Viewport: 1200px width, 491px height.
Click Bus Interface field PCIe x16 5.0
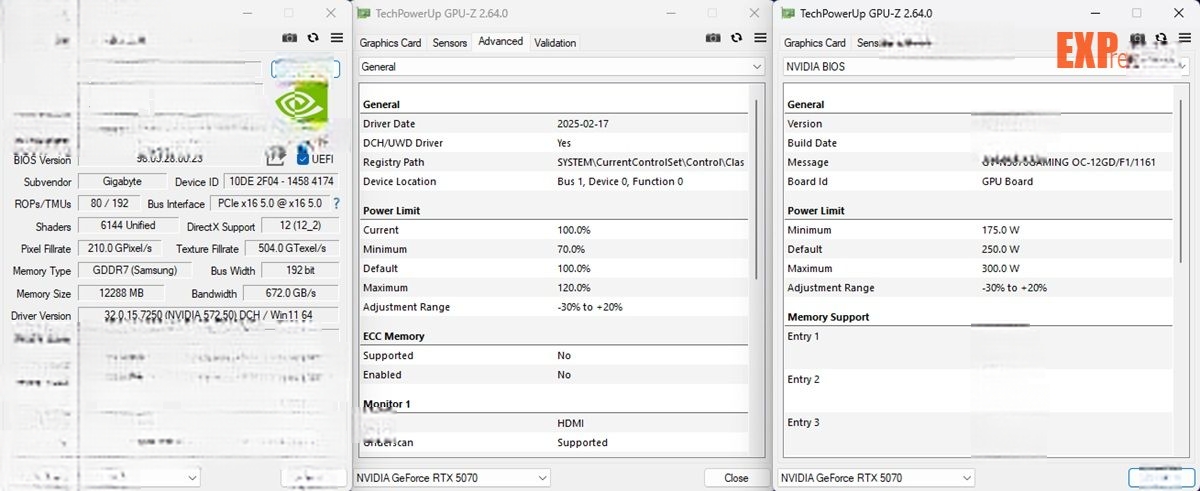270,204
